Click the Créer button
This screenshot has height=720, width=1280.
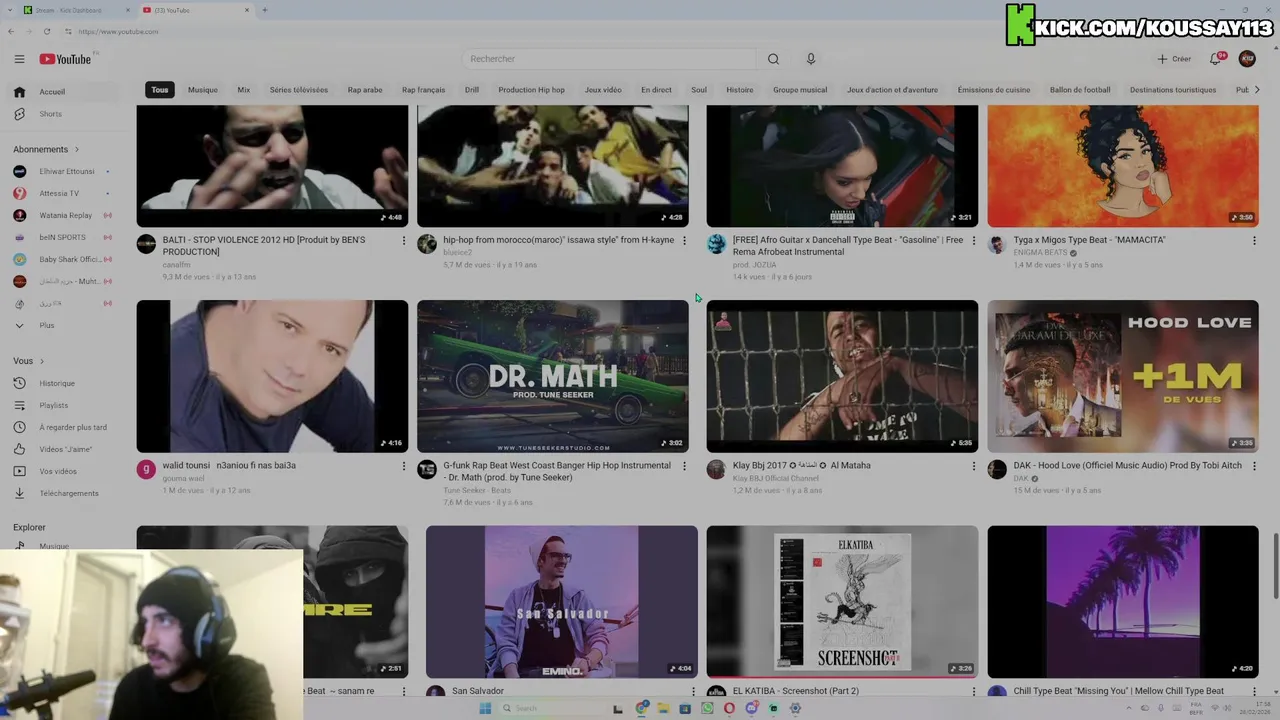point(1174,59)
